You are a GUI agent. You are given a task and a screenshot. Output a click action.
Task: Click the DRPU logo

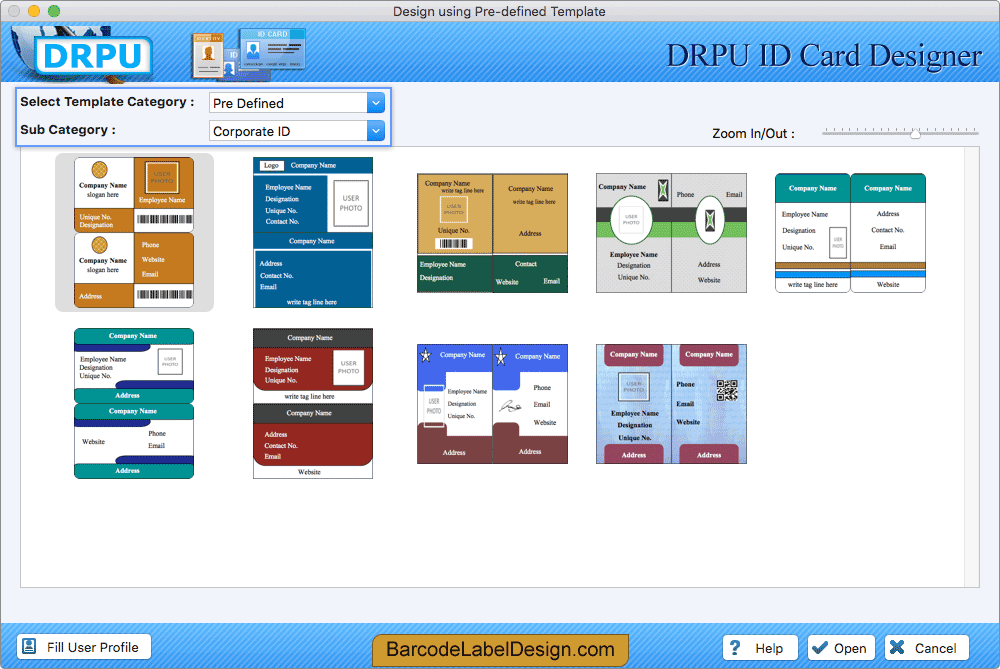(x=93, y=55)
